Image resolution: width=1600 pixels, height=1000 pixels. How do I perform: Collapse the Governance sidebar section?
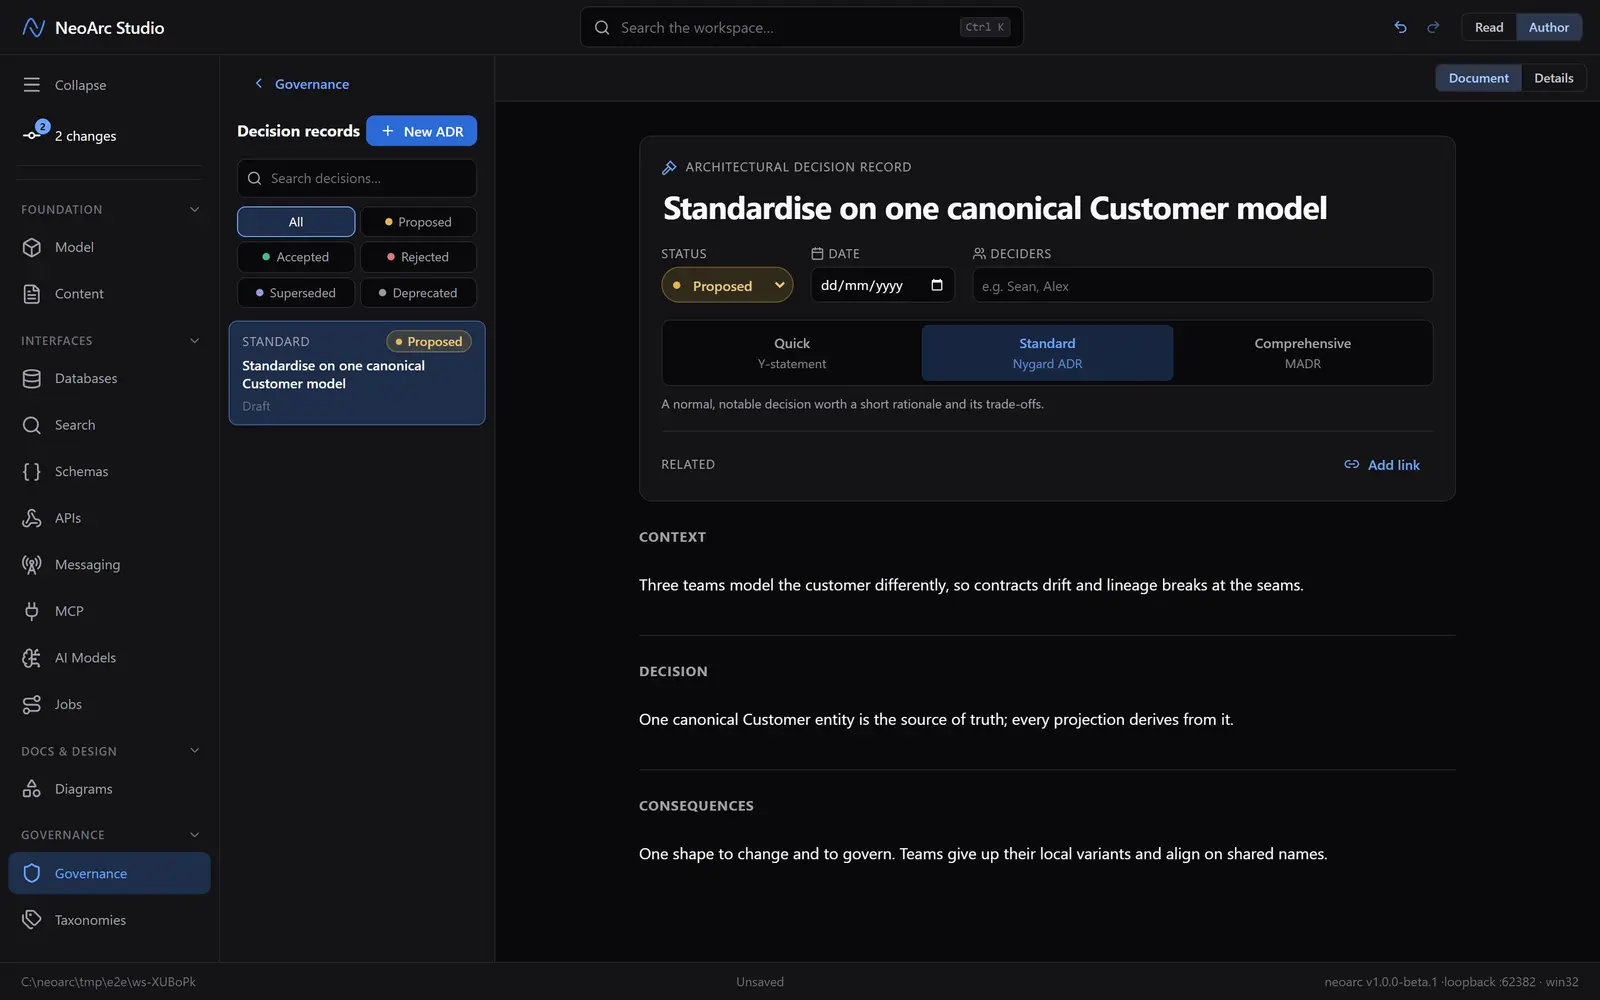tap(195, 835)
